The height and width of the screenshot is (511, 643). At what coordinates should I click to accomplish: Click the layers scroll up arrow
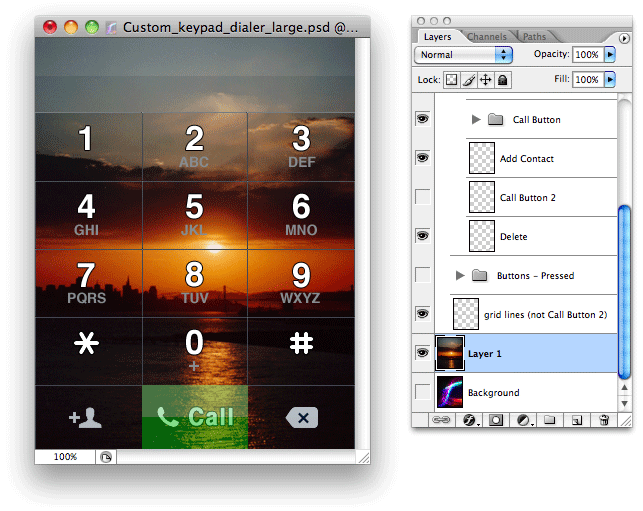pyautogui.click(x=624, y=388)
